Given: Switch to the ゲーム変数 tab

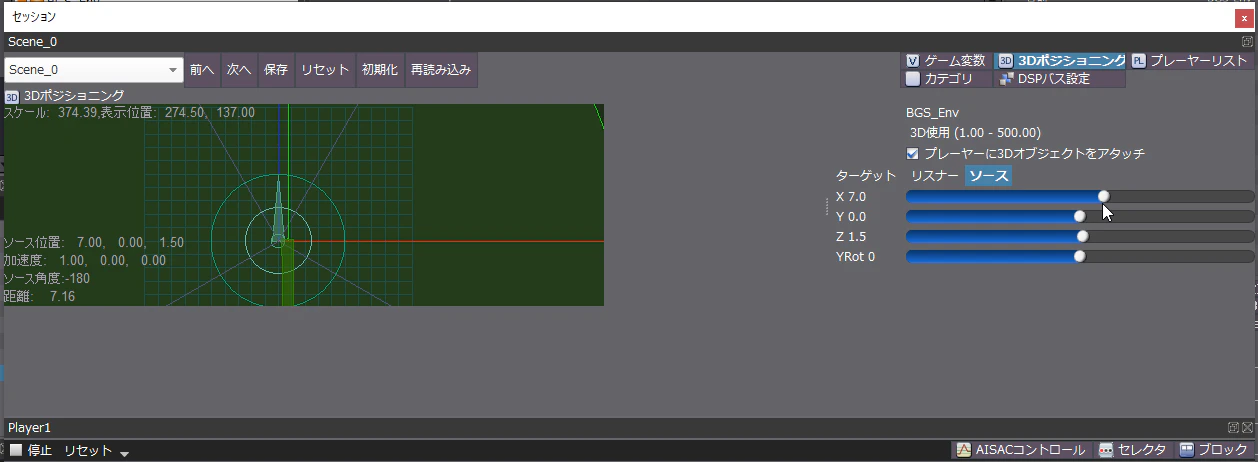Looking at the screenshot, I should [x=946, y=61].
